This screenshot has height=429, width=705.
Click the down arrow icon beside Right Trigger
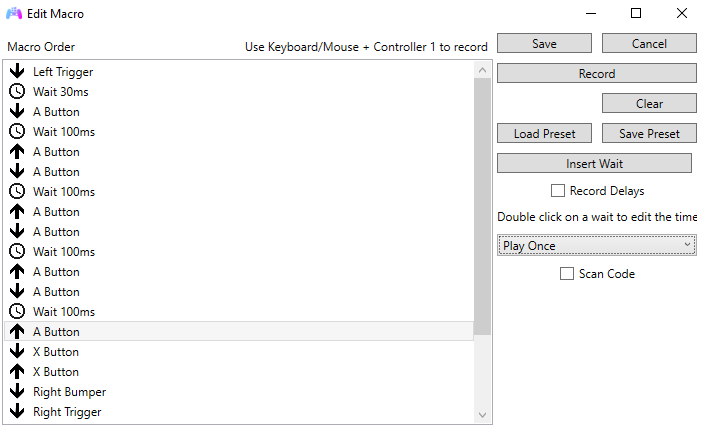(x=16, y=412)
